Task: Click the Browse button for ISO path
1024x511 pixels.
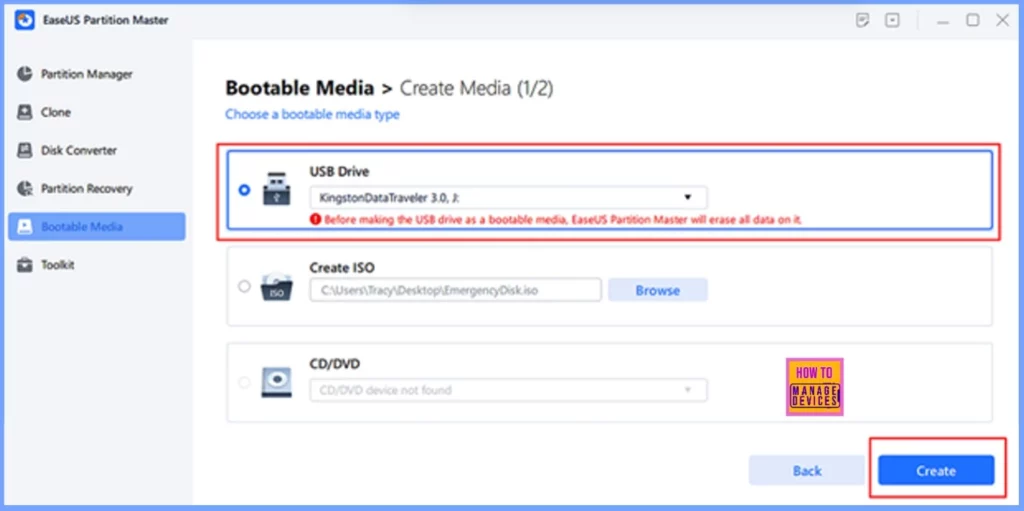Action: pos(658,290)
